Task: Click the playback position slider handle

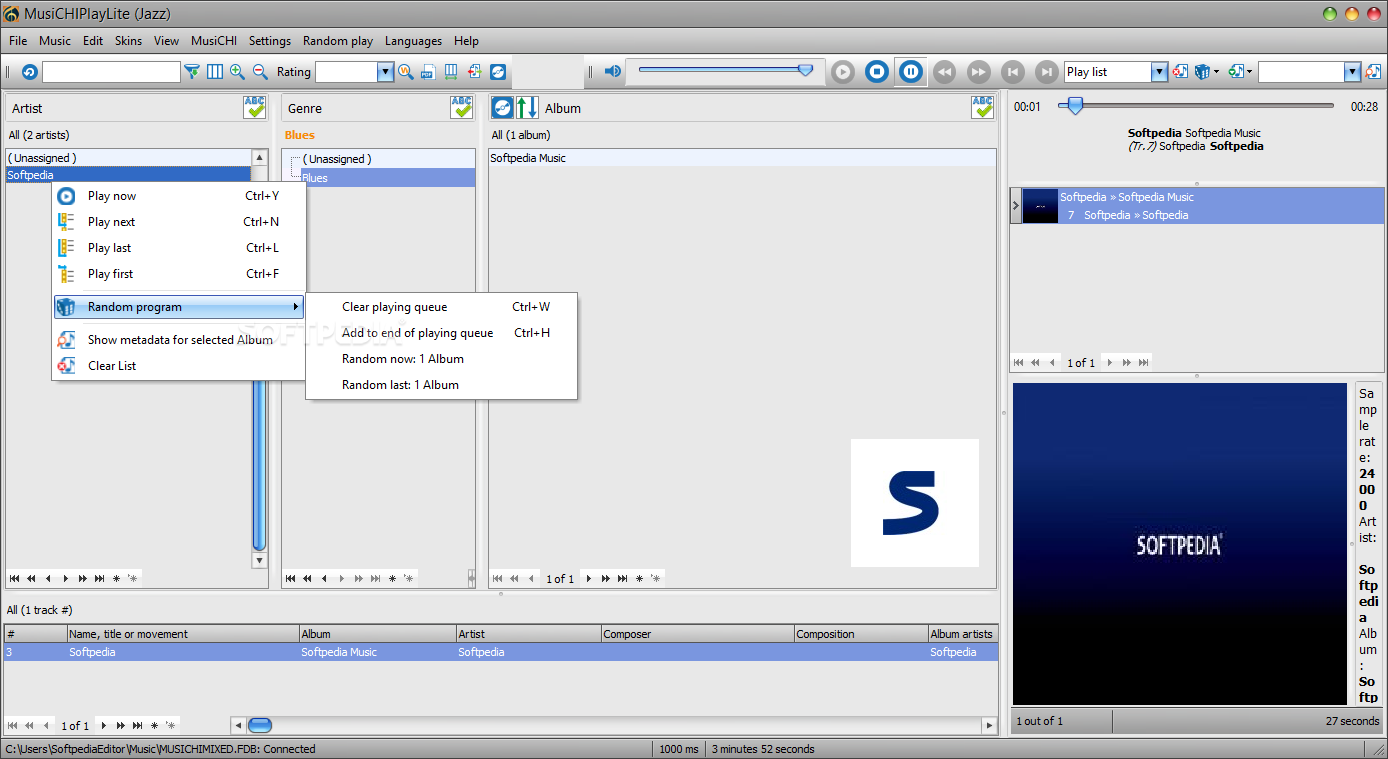Action: tap(1075, 106)
